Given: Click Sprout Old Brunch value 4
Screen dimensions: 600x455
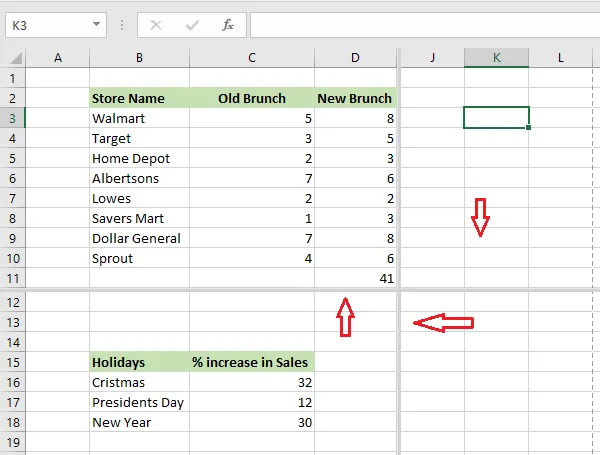Looking at the screenshot, I should tap(252, 258).
